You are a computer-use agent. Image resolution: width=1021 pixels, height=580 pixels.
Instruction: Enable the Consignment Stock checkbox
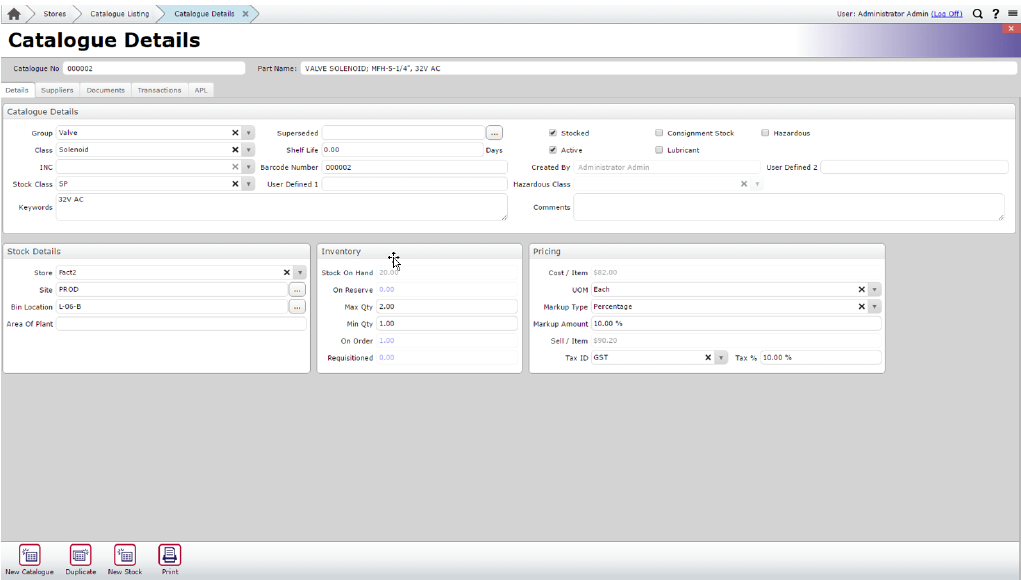tap(659, 132)
